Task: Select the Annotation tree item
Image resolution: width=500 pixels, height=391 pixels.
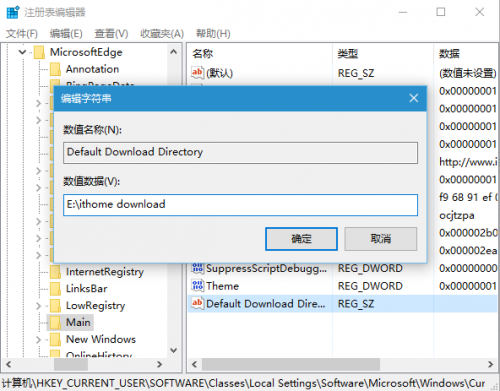Action: coord(92,69)
